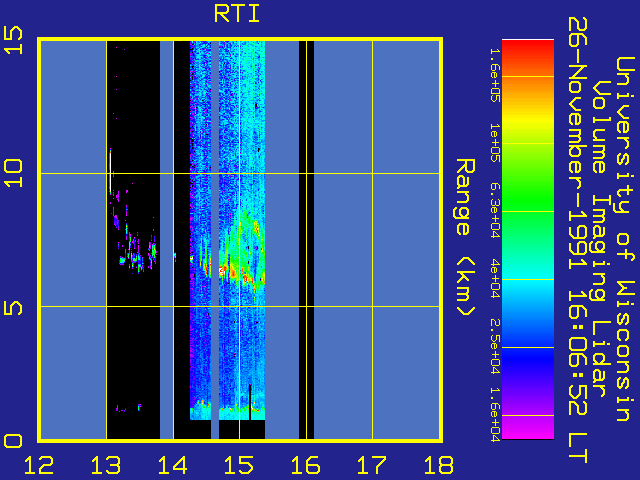Click the Range (km) axis title
The width and height of the screenshot is (640, 480).
(x=465, y=237)
